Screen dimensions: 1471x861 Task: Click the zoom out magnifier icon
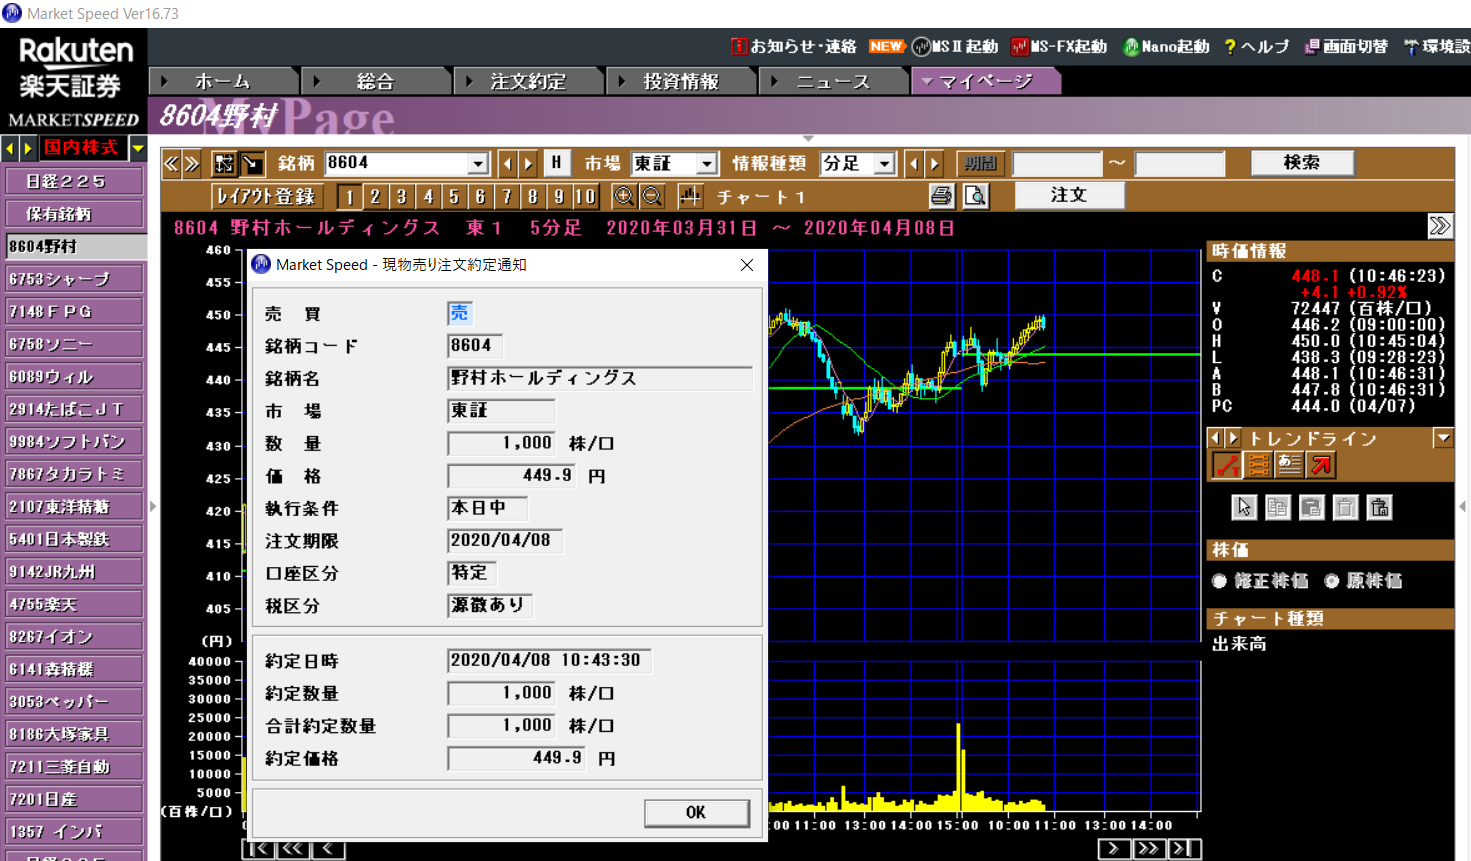click(x=652, y=196)
